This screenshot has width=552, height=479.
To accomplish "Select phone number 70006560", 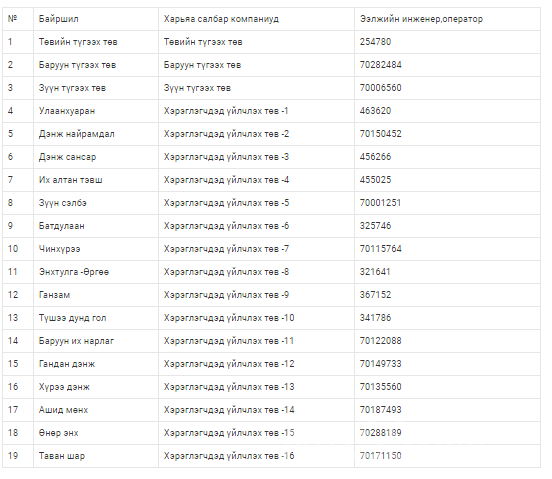I will coord(381,88).
